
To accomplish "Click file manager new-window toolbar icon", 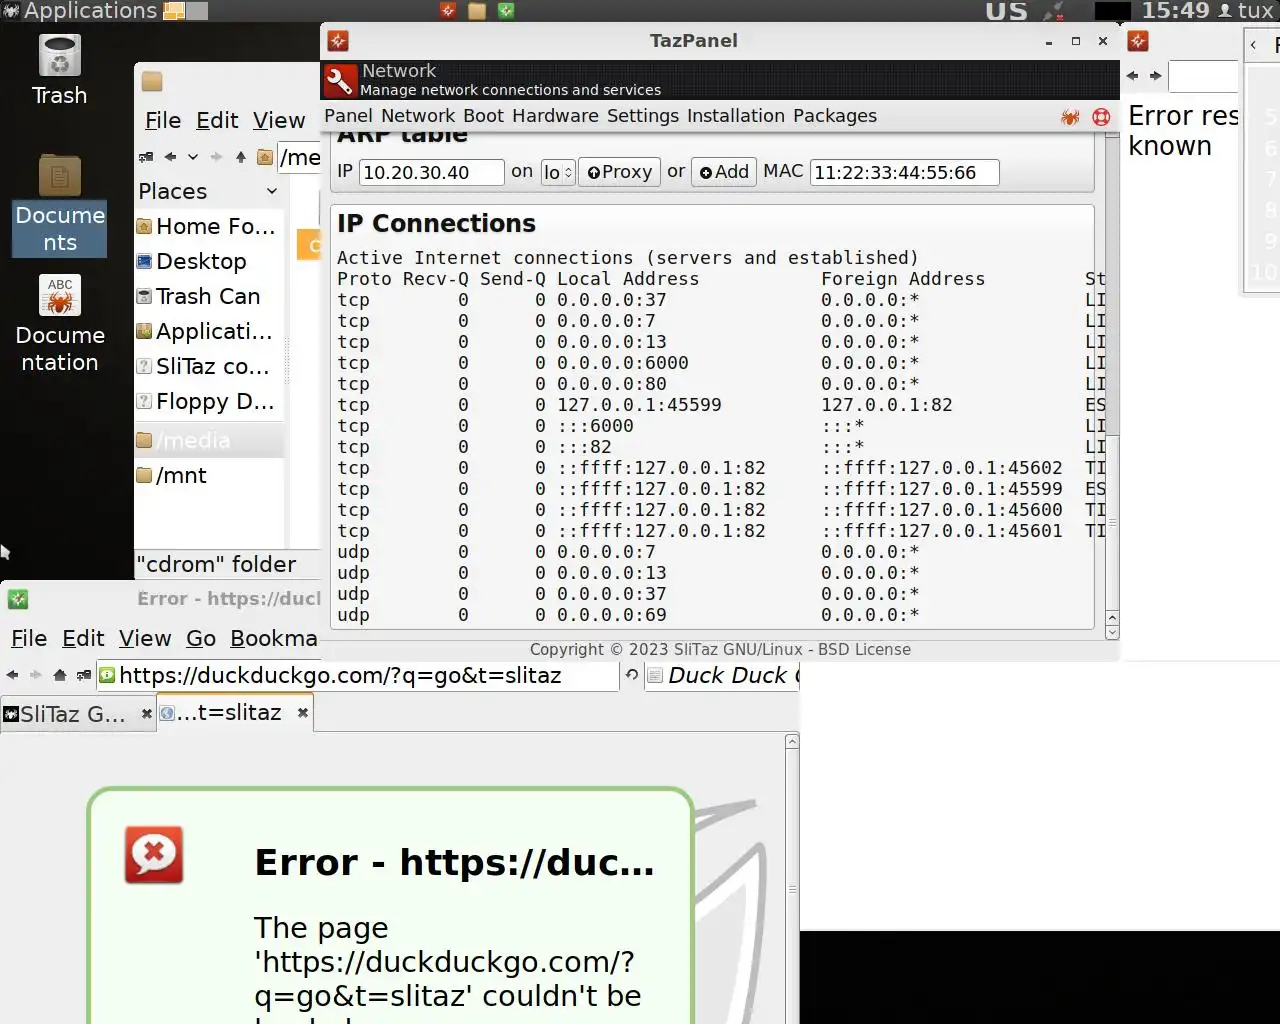I will pyautogui.click(x=146, y=157).
